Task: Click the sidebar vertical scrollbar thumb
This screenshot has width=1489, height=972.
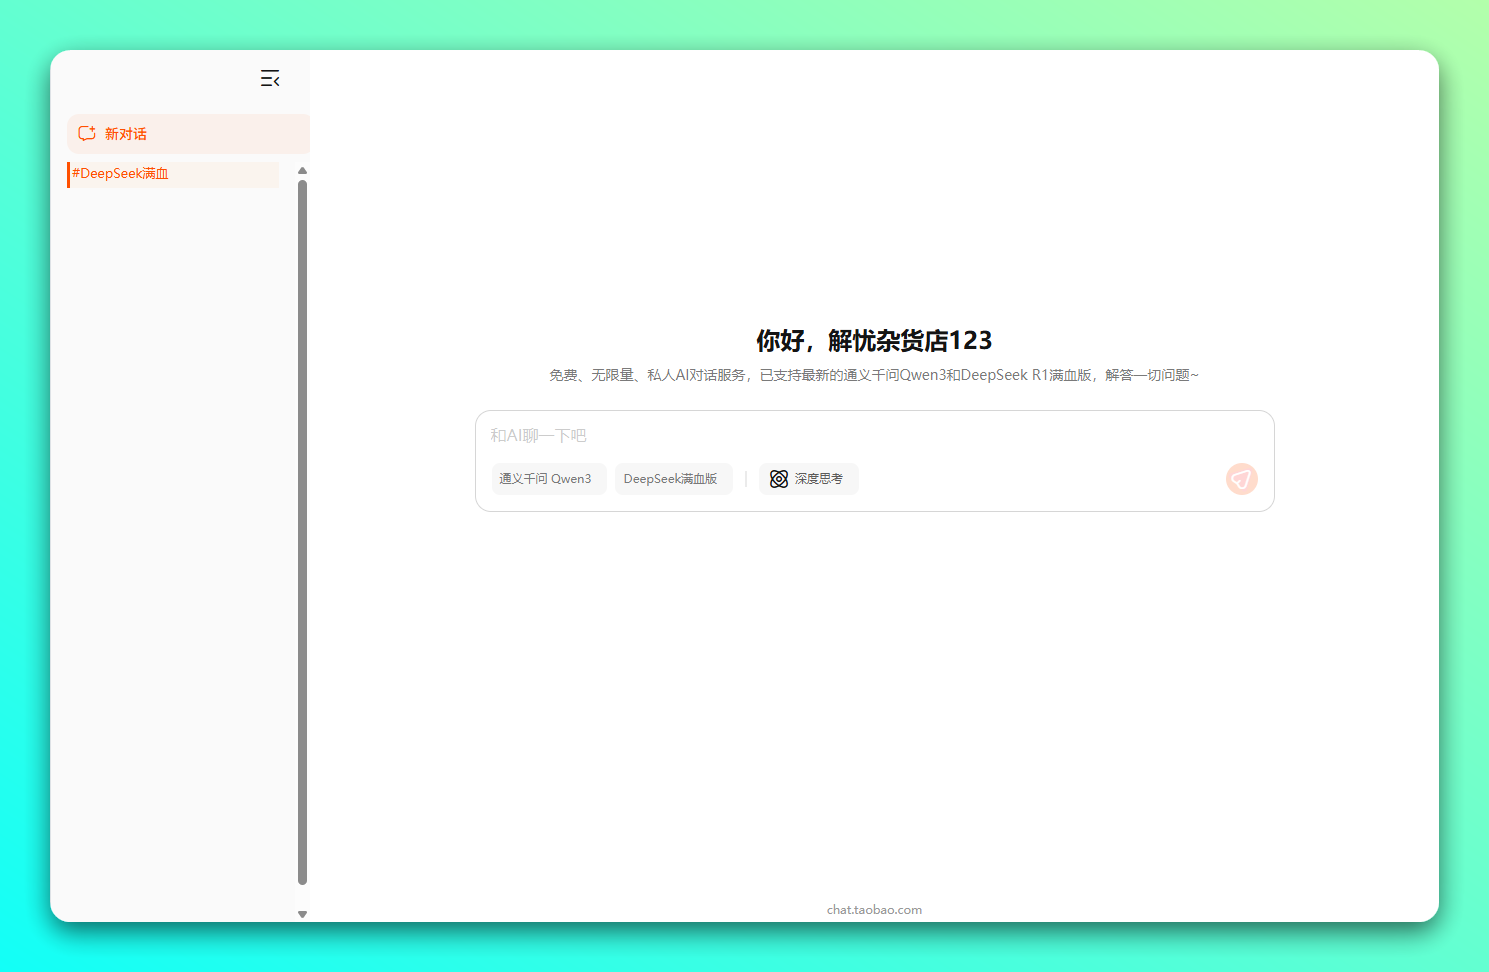Action: click(302, 532)
